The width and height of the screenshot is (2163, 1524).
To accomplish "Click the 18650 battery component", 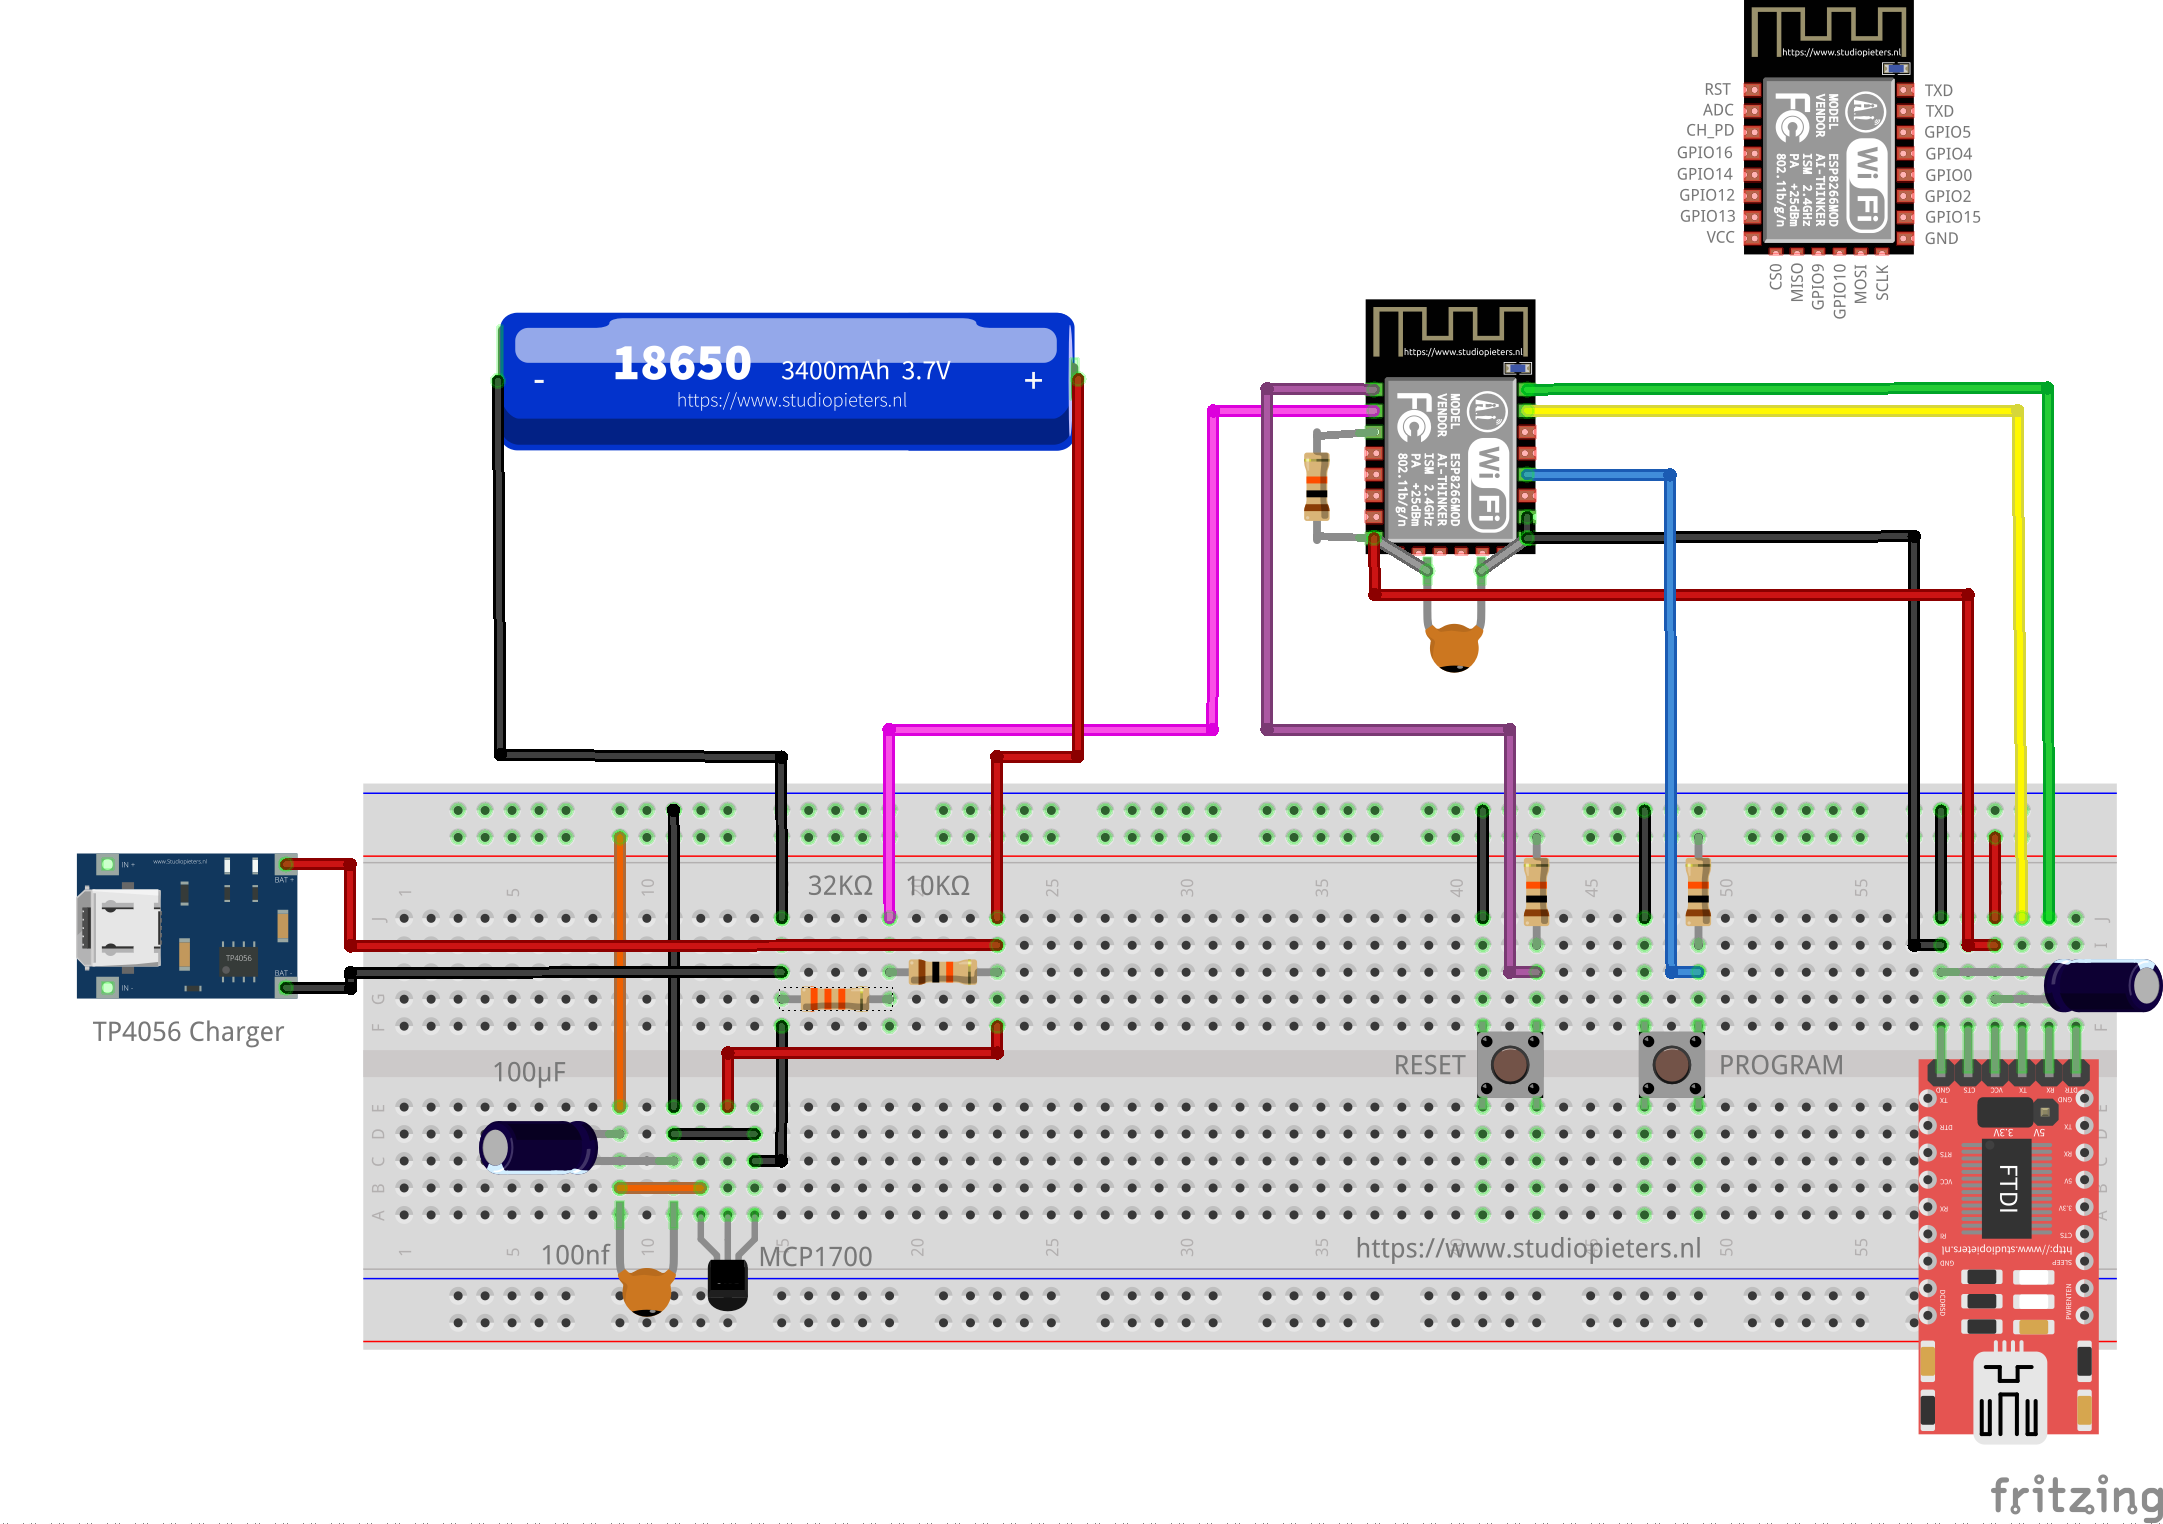I will pos(786,380).
